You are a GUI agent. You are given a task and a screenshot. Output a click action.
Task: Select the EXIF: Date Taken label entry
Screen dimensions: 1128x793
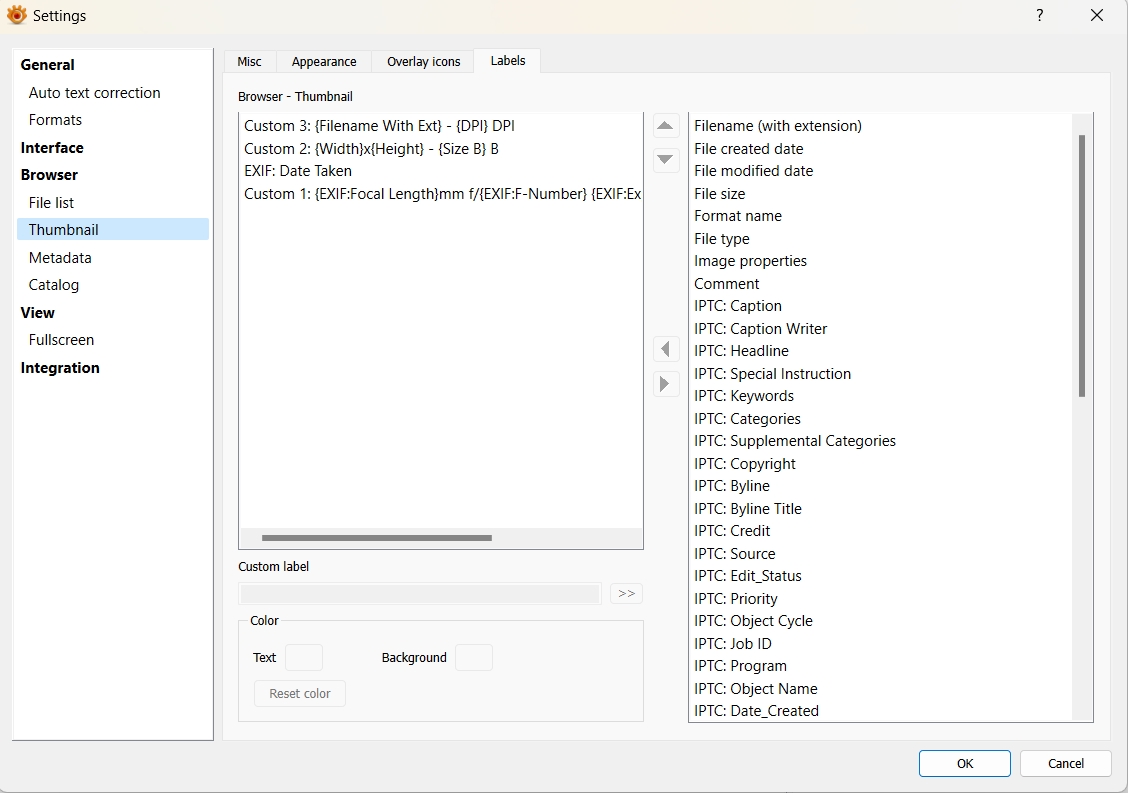tap(298, 171)
